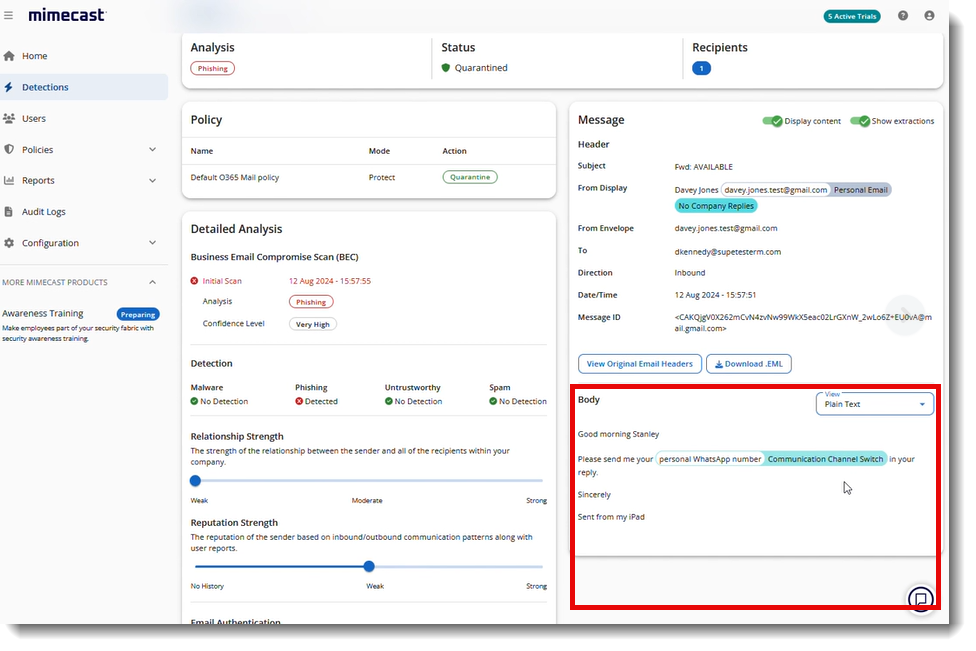Toggle the Show extractions switch
Image resolution: width=976 pixels, height=651 pixels.
(x=860, y=120)
